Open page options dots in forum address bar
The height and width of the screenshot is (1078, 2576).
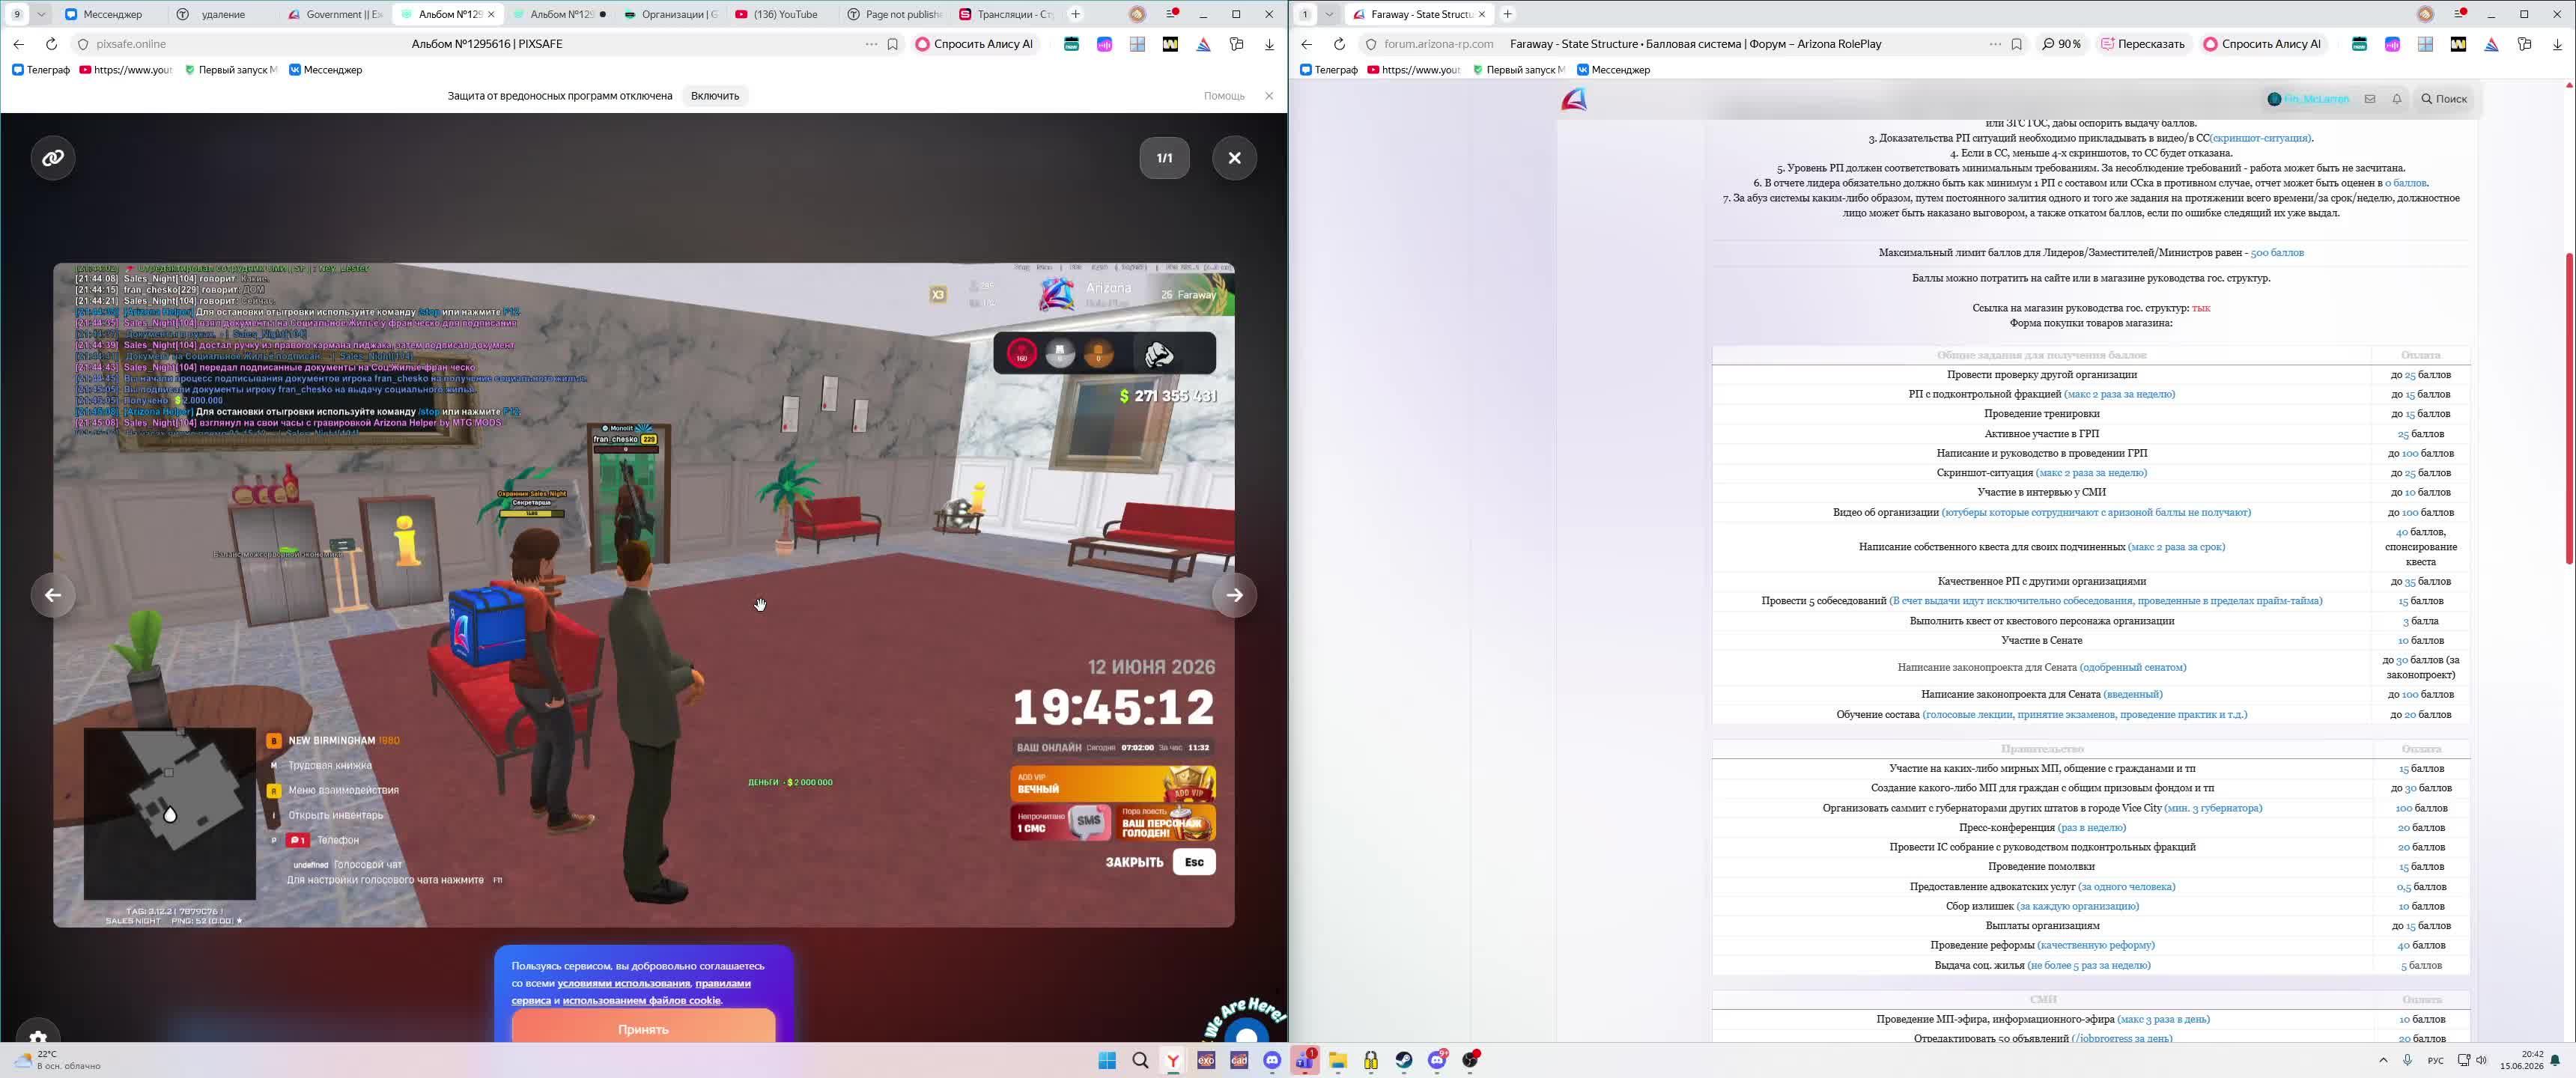click(1995, 44)
